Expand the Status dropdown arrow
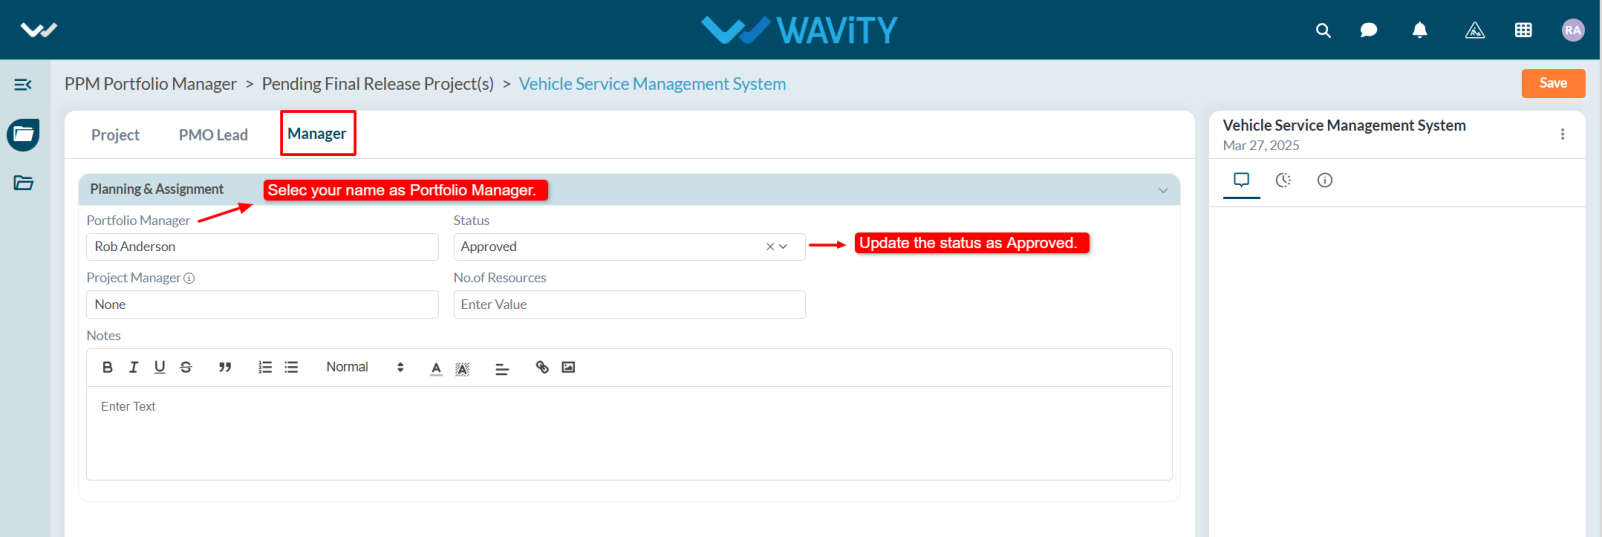Image resolution: width=1602 pixels, height=537 pixels. point(783,247)
